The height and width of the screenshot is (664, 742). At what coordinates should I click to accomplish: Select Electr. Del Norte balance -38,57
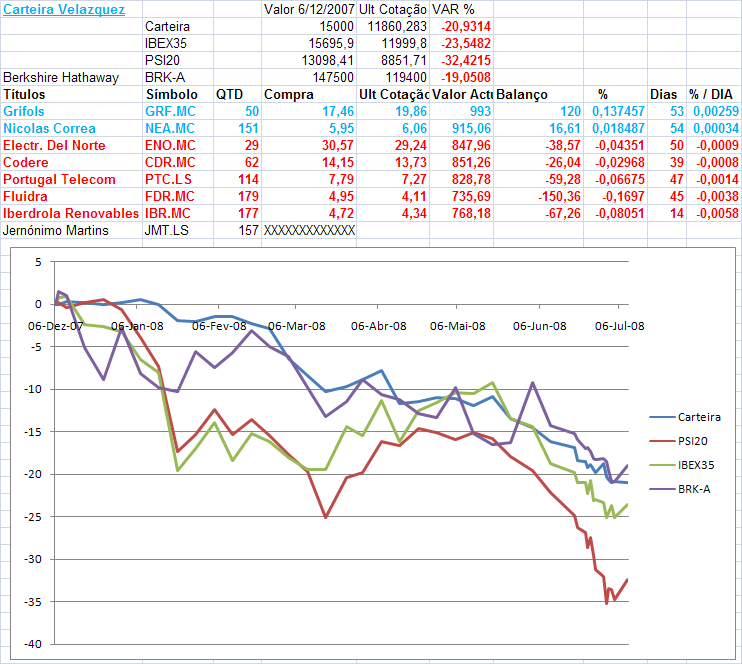pyautogui.click(x=539, y=146)
